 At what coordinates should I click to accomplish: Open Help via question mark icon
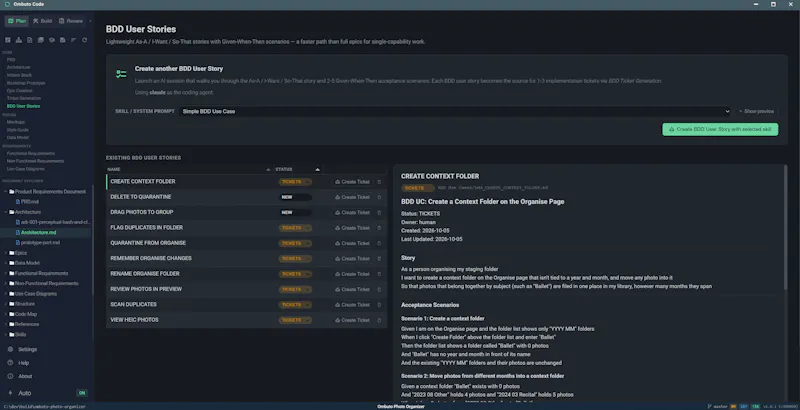[x=10, y=363]
